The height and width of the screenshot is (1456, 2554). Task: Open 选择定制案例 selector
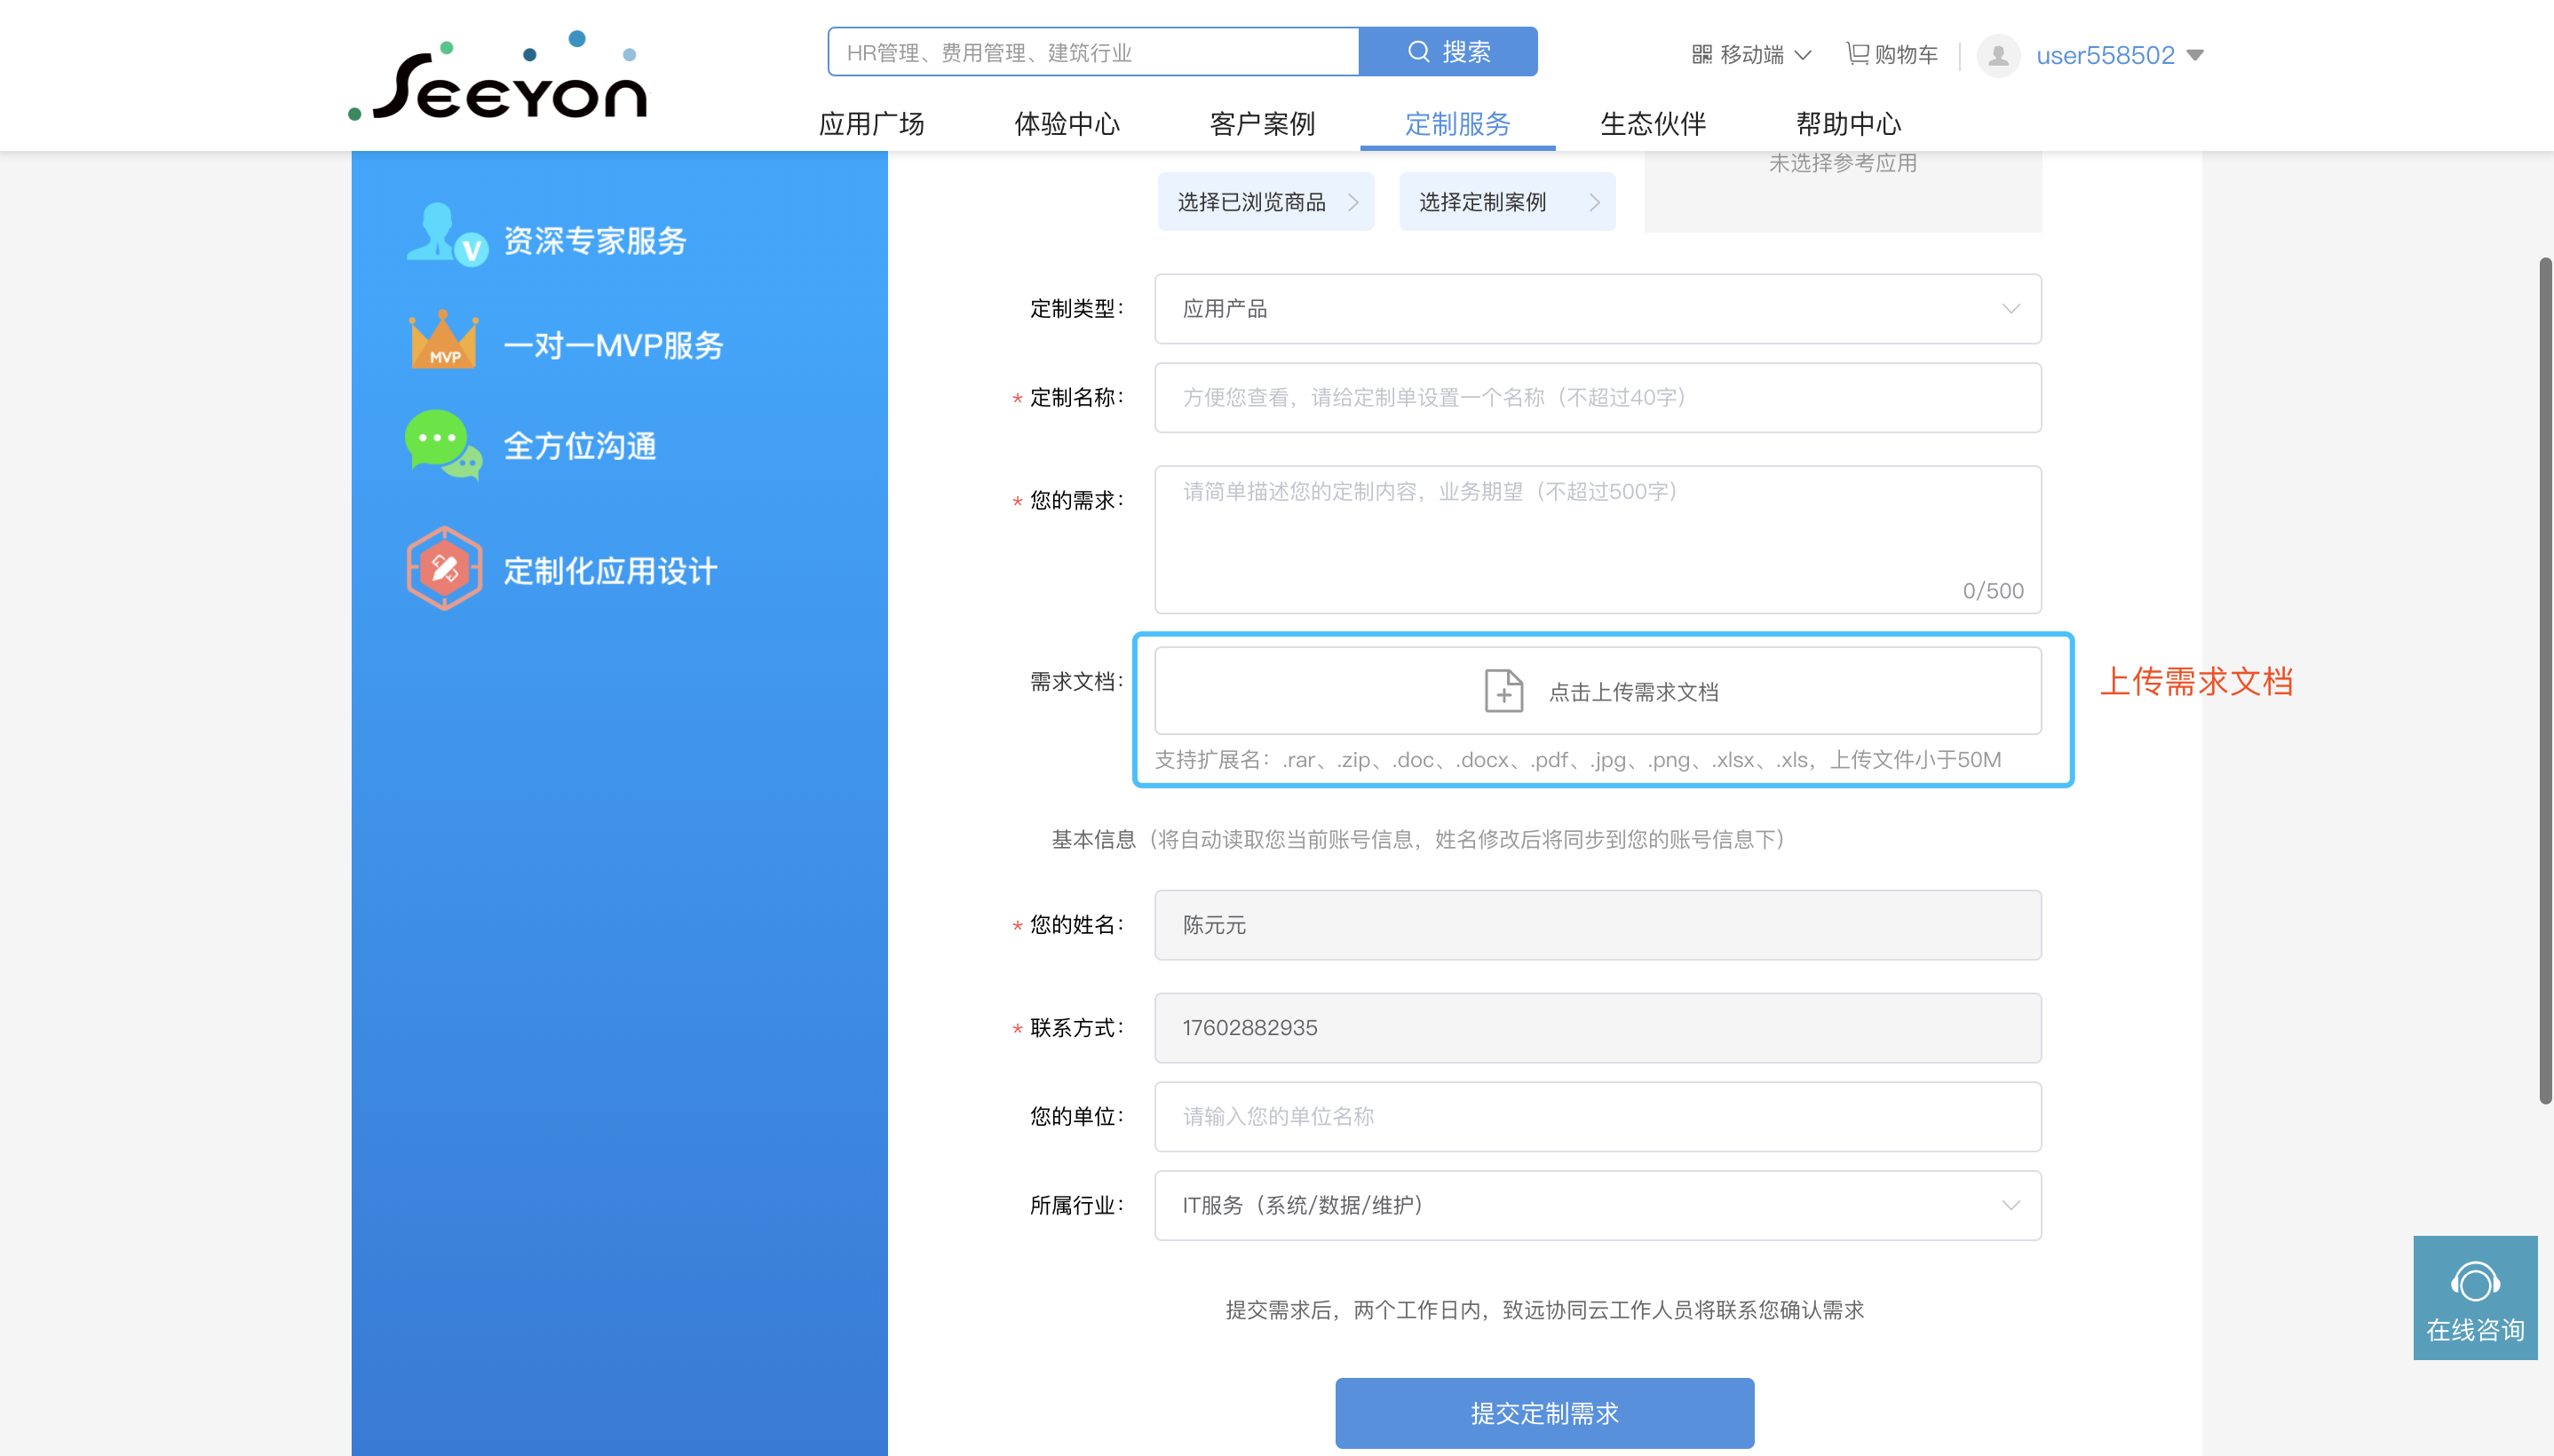(x=1507, y=202)
